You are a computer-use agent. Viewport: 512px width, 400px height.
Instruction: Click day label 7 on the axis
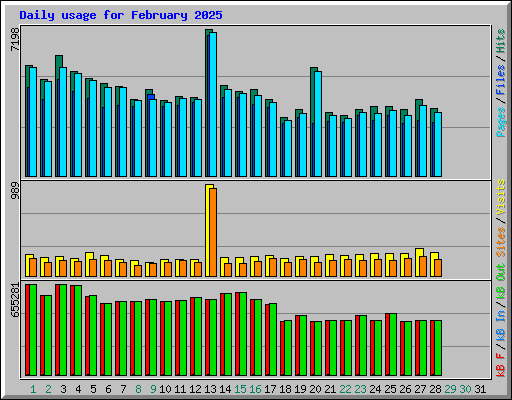coord(123,389)
